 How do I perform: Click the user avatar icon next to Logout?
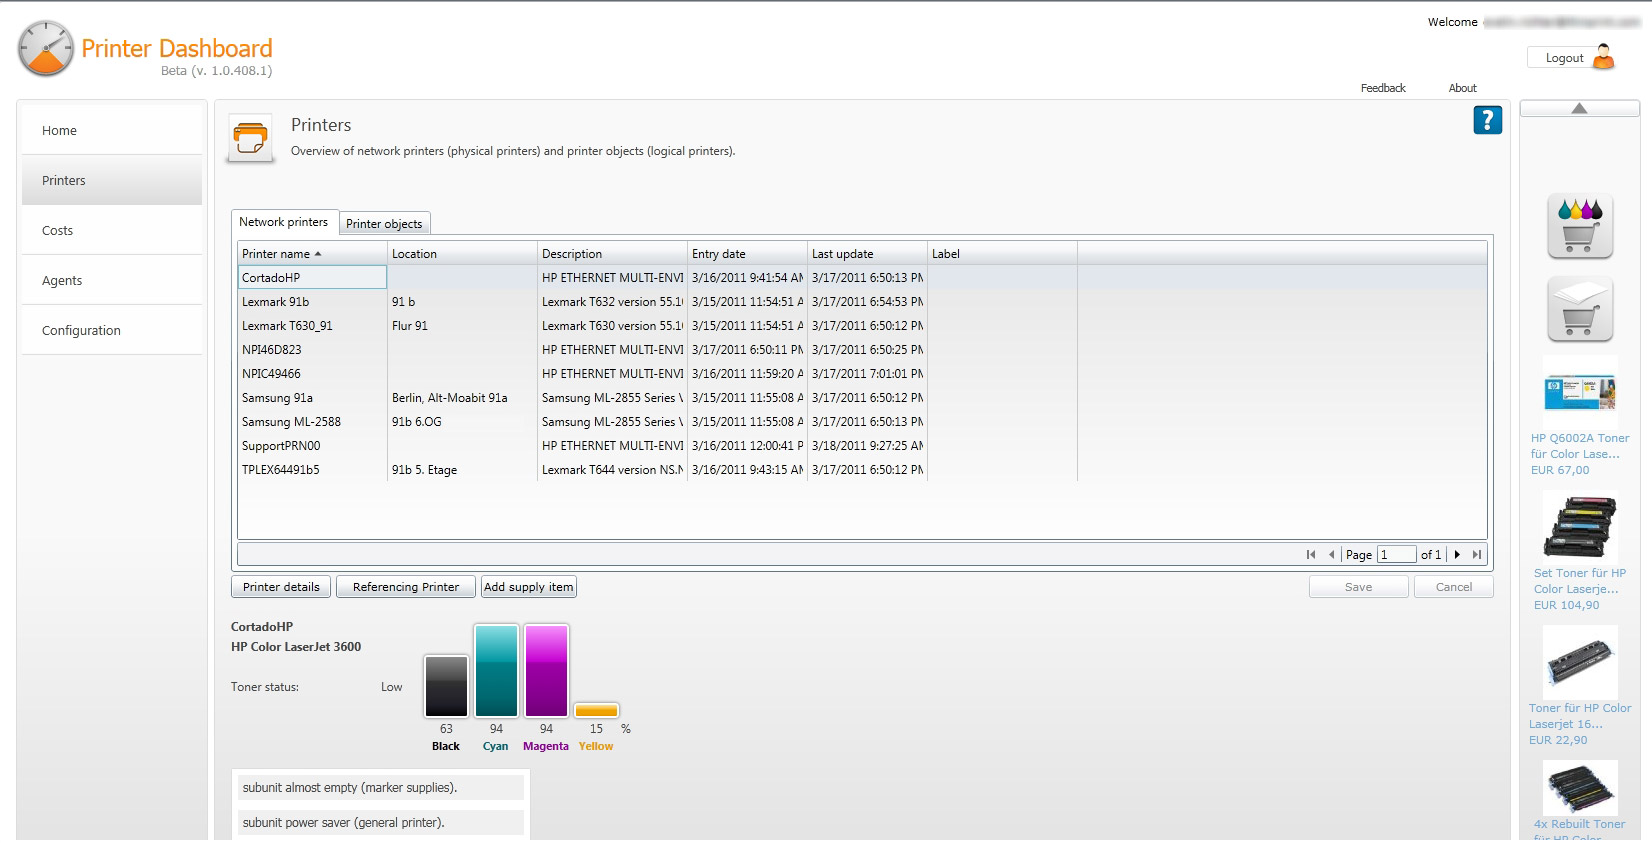point(1603,57)
